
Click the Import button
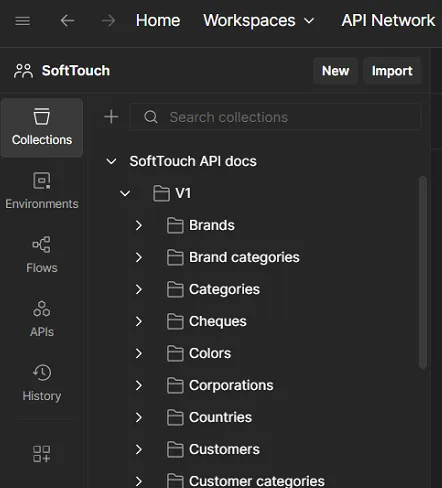(392, 71)
